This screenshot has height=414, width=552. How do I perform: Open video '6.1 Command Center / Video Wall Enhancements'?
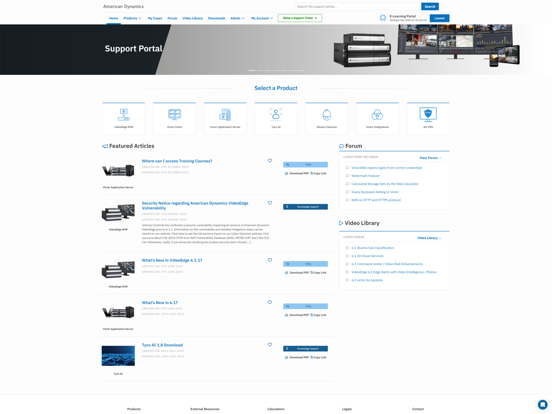pyautogui.click(x=387, y=264)
